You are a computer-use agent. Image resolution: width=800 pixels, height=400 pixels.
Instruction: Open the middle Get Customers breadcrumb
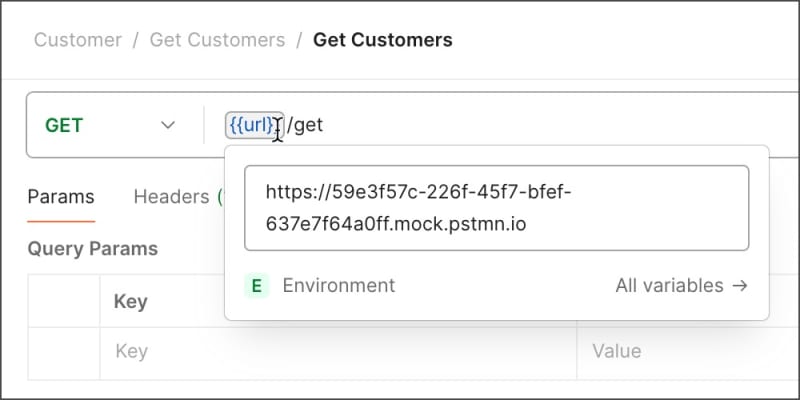point(217,41)
